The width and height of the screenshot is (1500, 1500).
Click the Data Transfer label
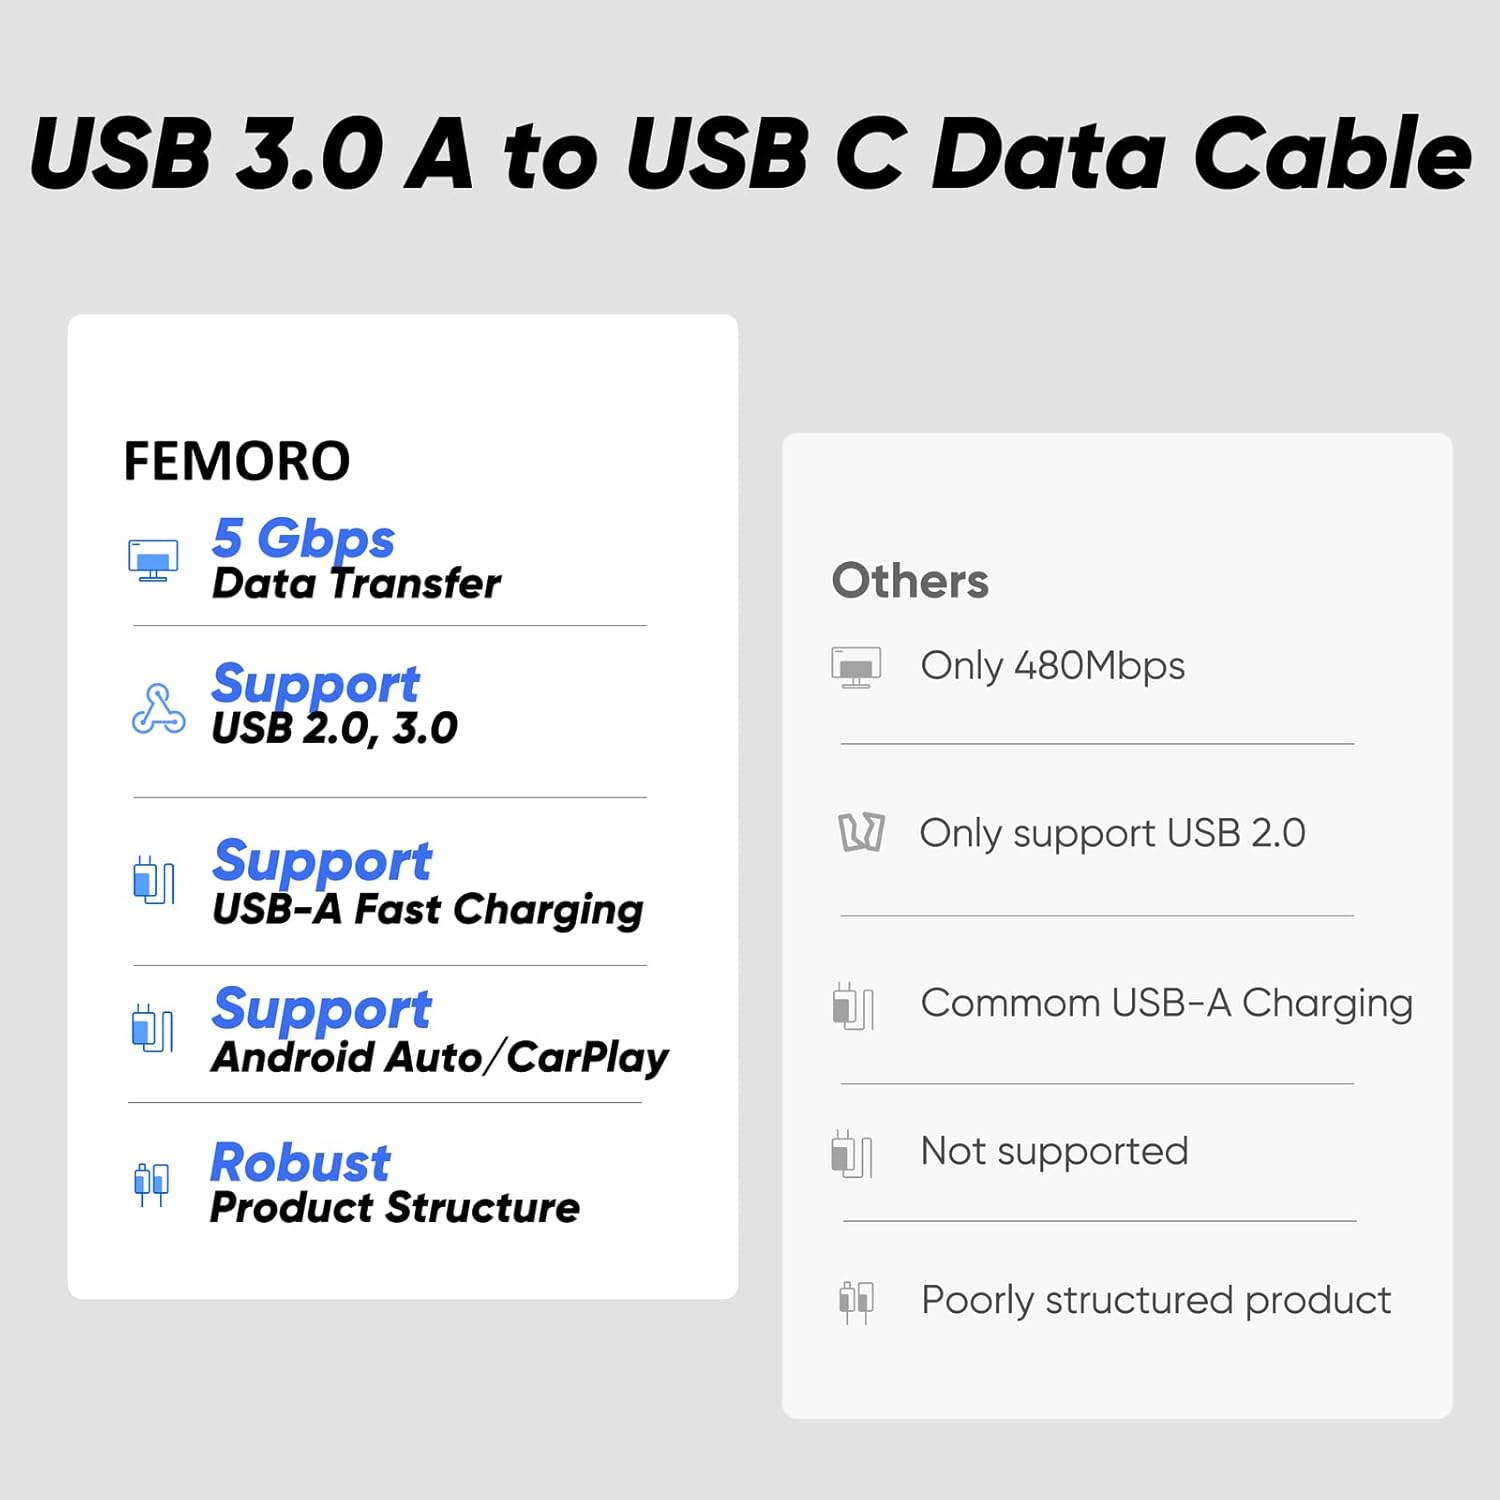click(356, 583)
